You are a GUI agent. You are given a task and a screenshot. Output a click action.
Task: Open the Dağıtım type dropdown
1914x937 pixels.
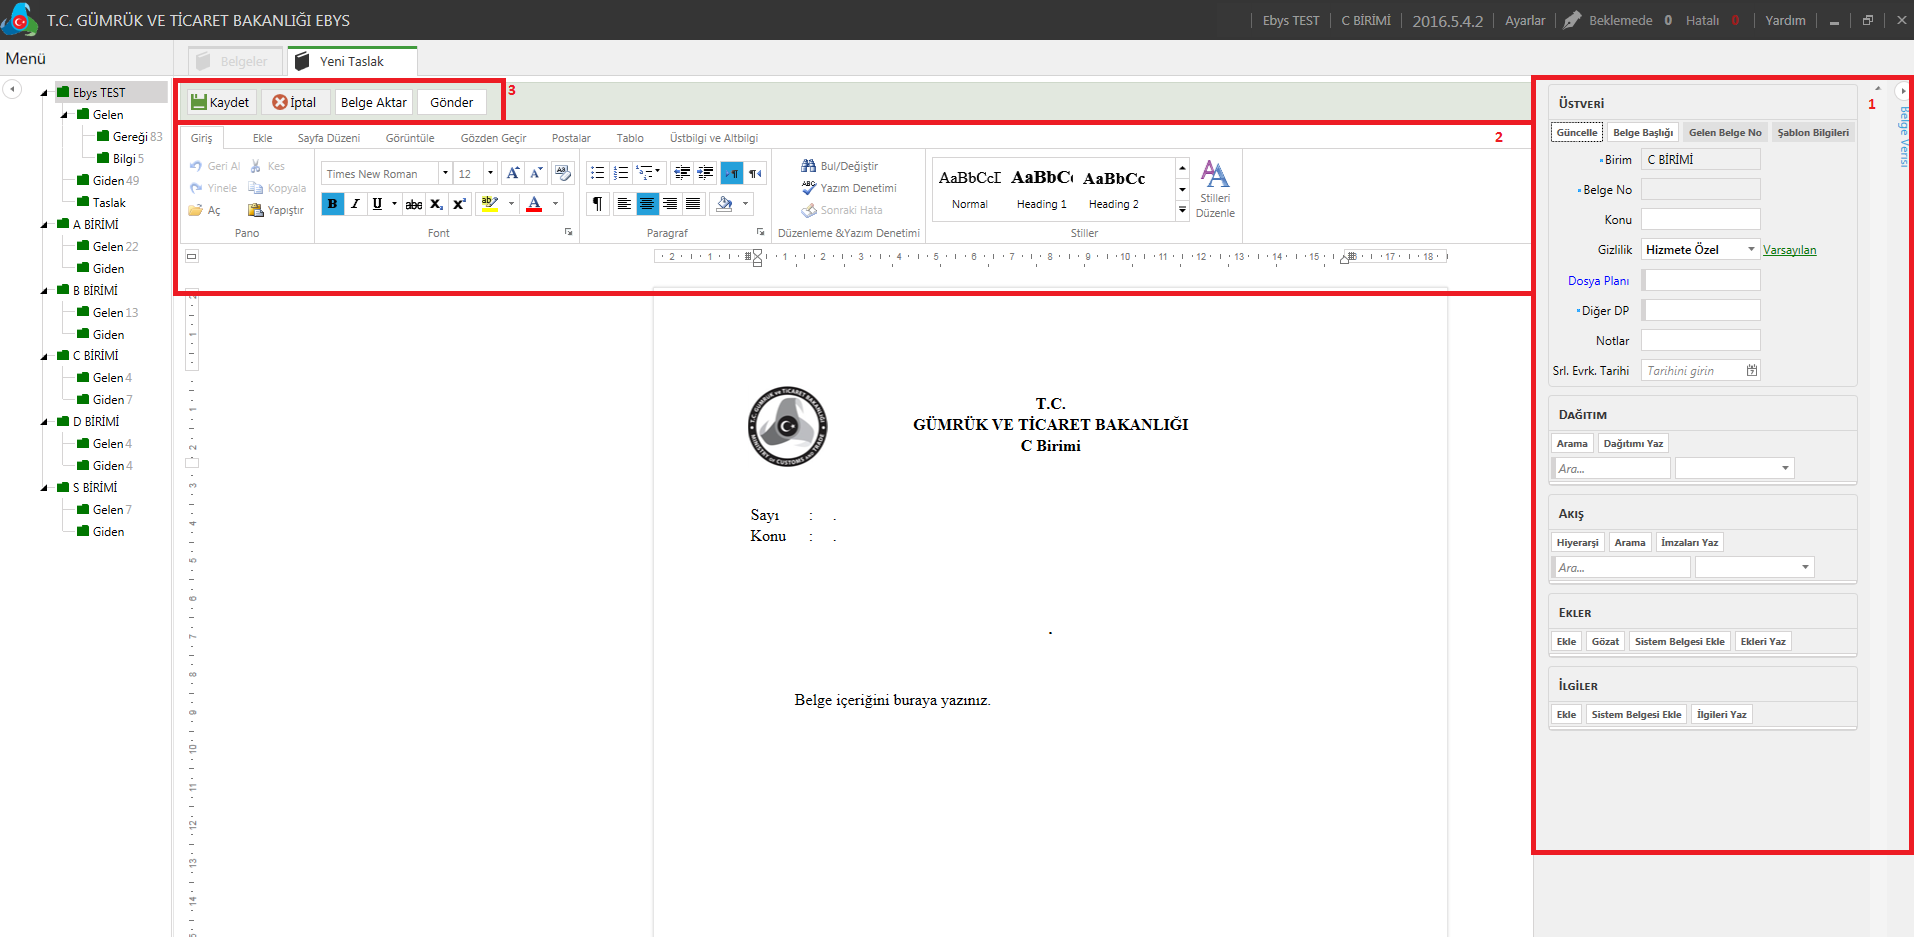point(1785,468)
